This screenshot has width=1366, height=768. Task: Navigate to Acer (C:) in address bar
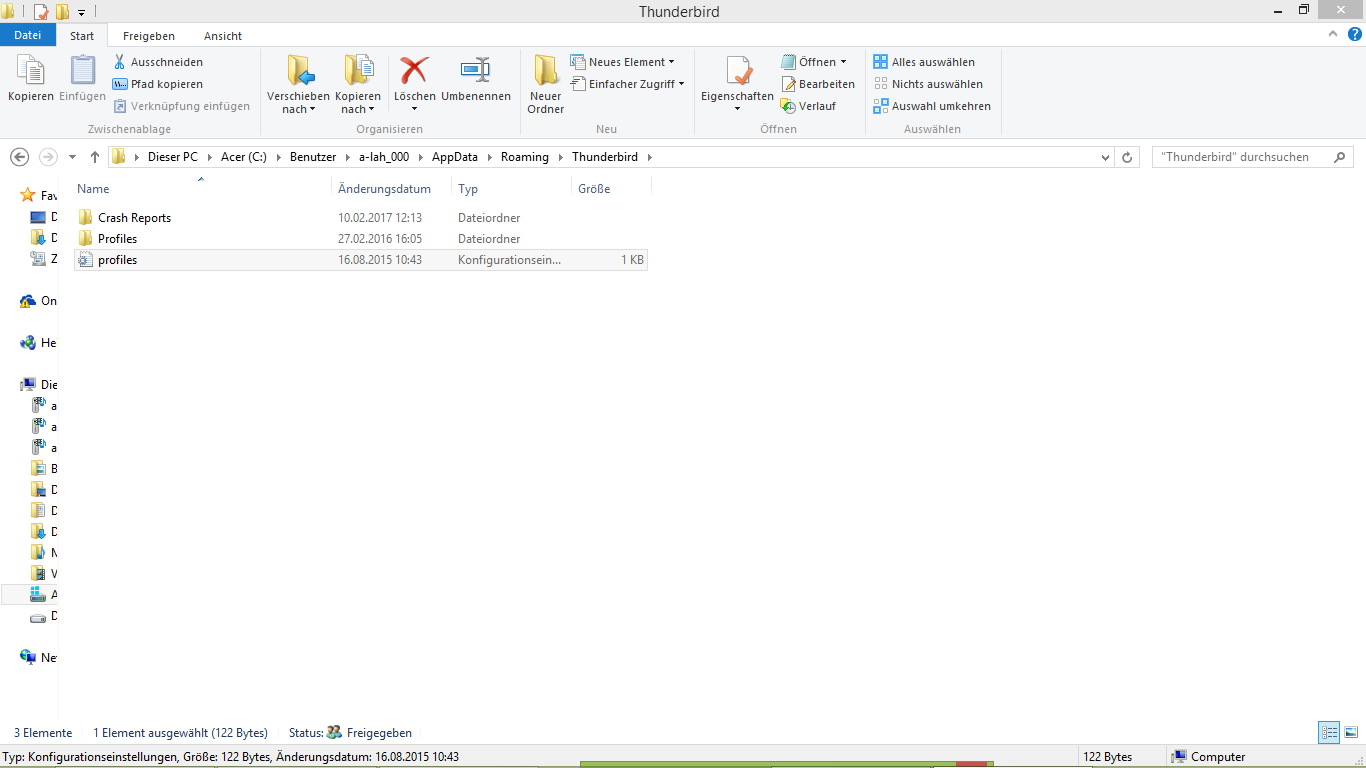(x=244, y=157)
